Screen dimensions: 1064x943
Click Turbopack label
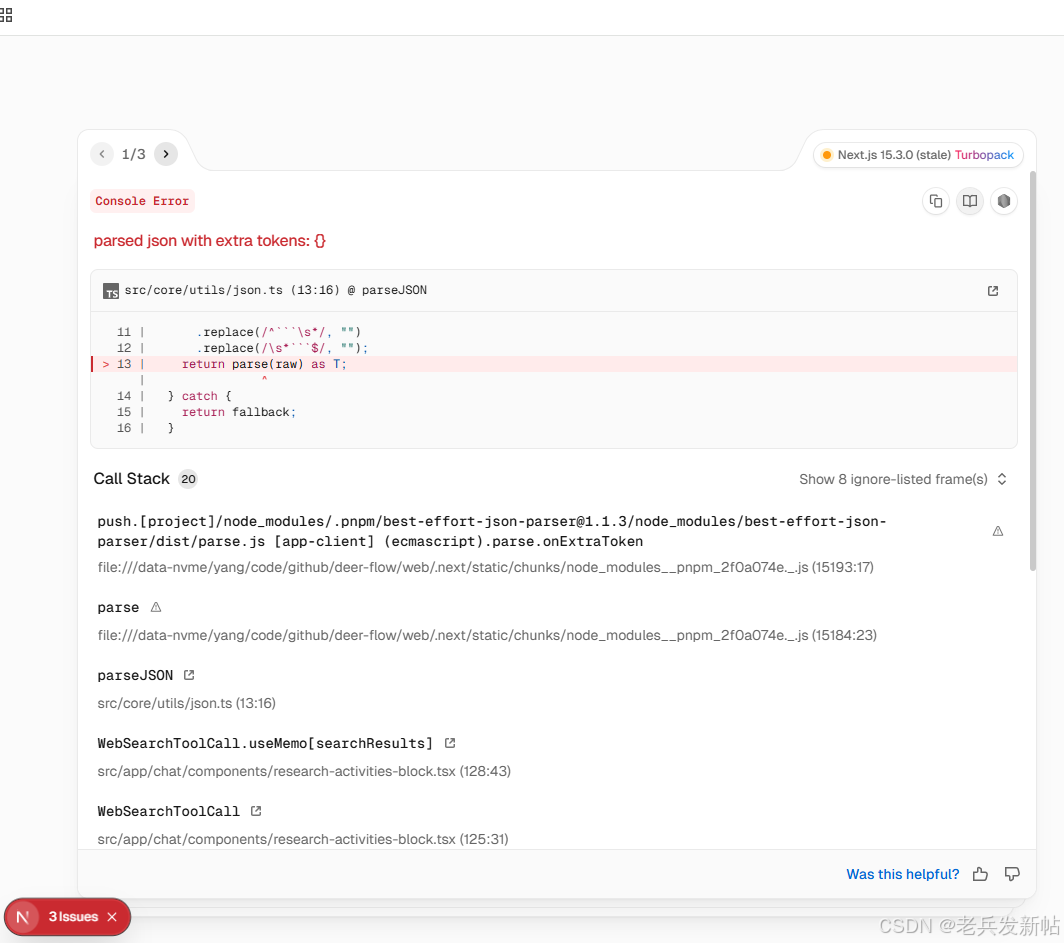[x=984, y=155]
